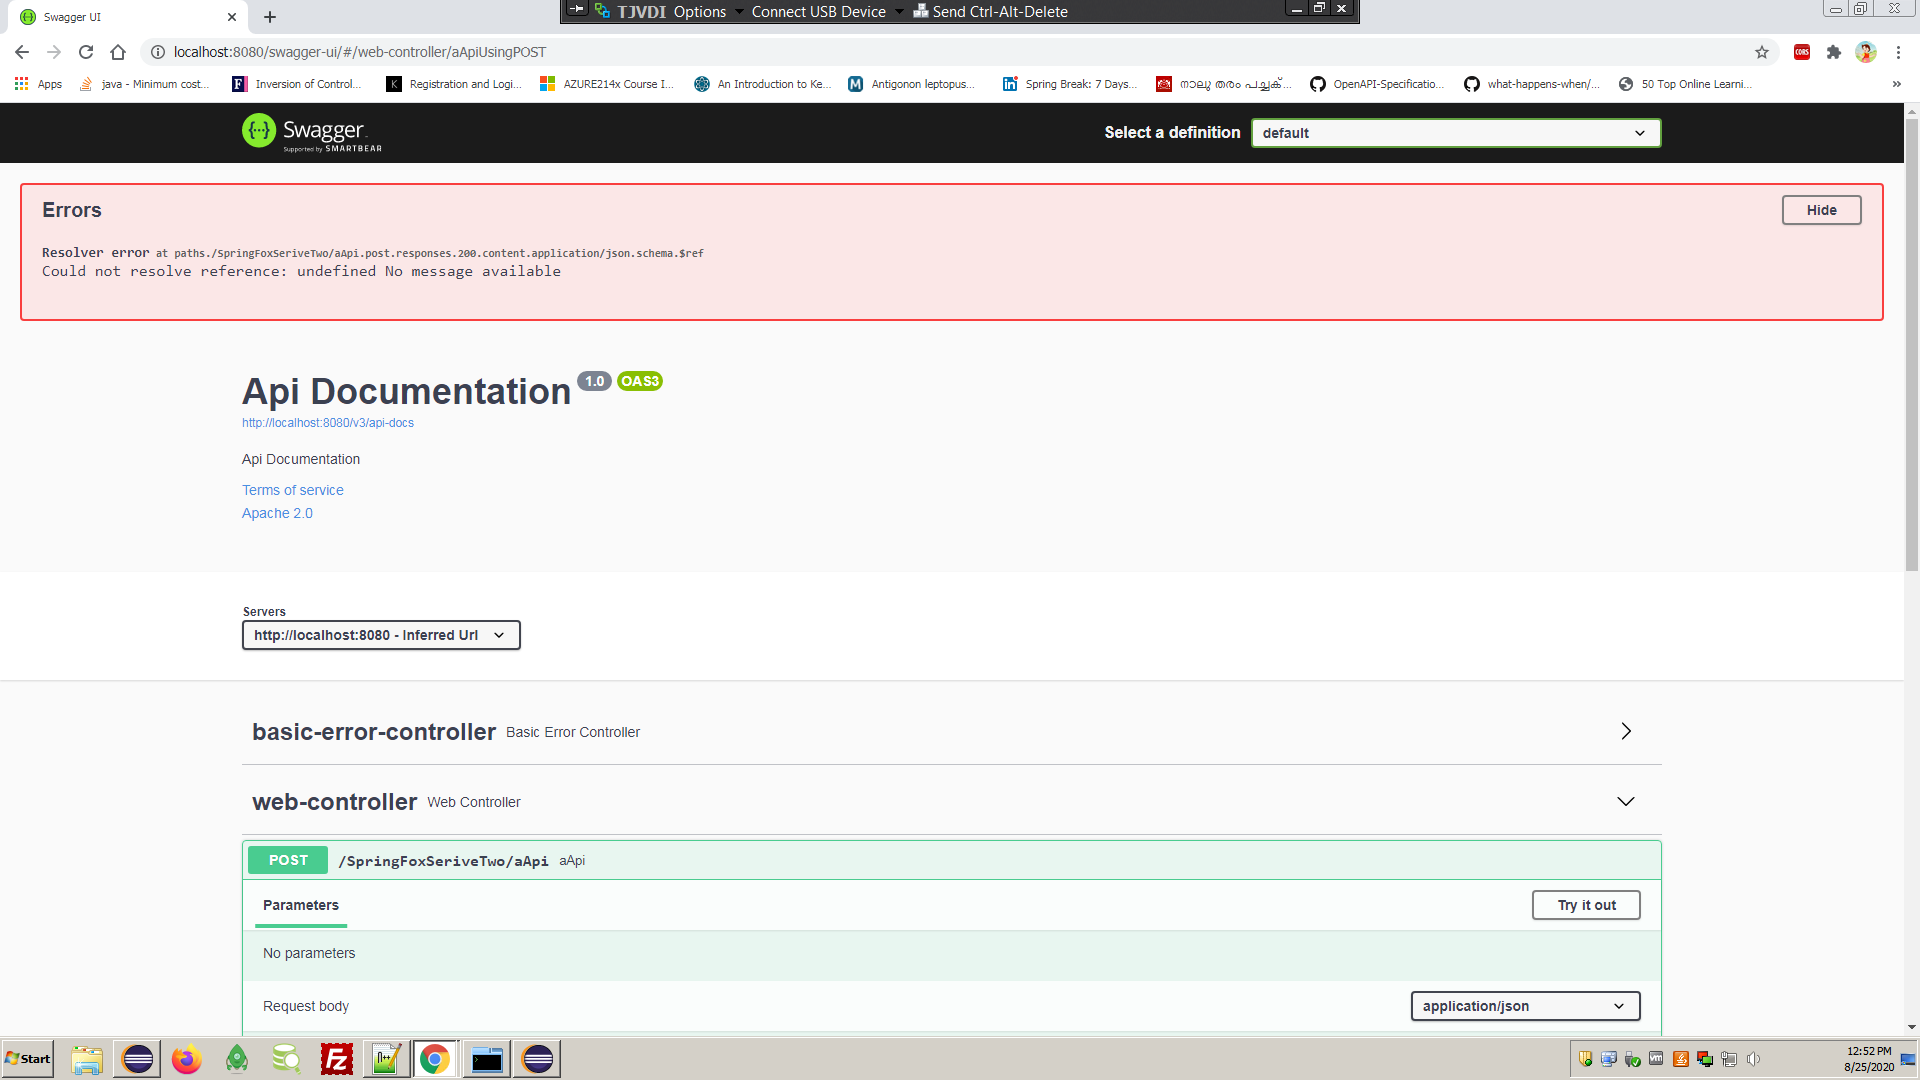Click the Java update tray icon
1920x1080 pixels.
tap(1681, 1059)
